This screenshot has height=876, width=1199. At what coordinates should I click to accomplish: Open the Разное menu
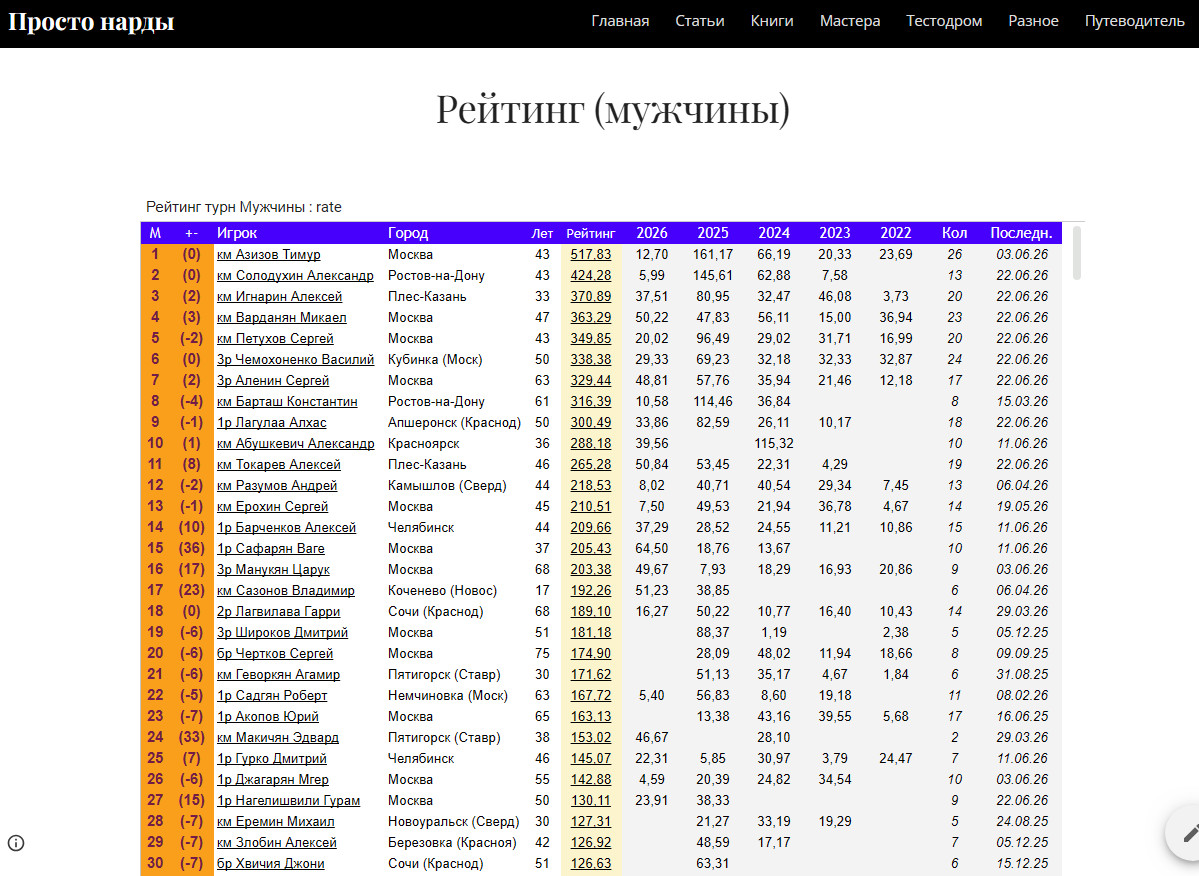1033,21
